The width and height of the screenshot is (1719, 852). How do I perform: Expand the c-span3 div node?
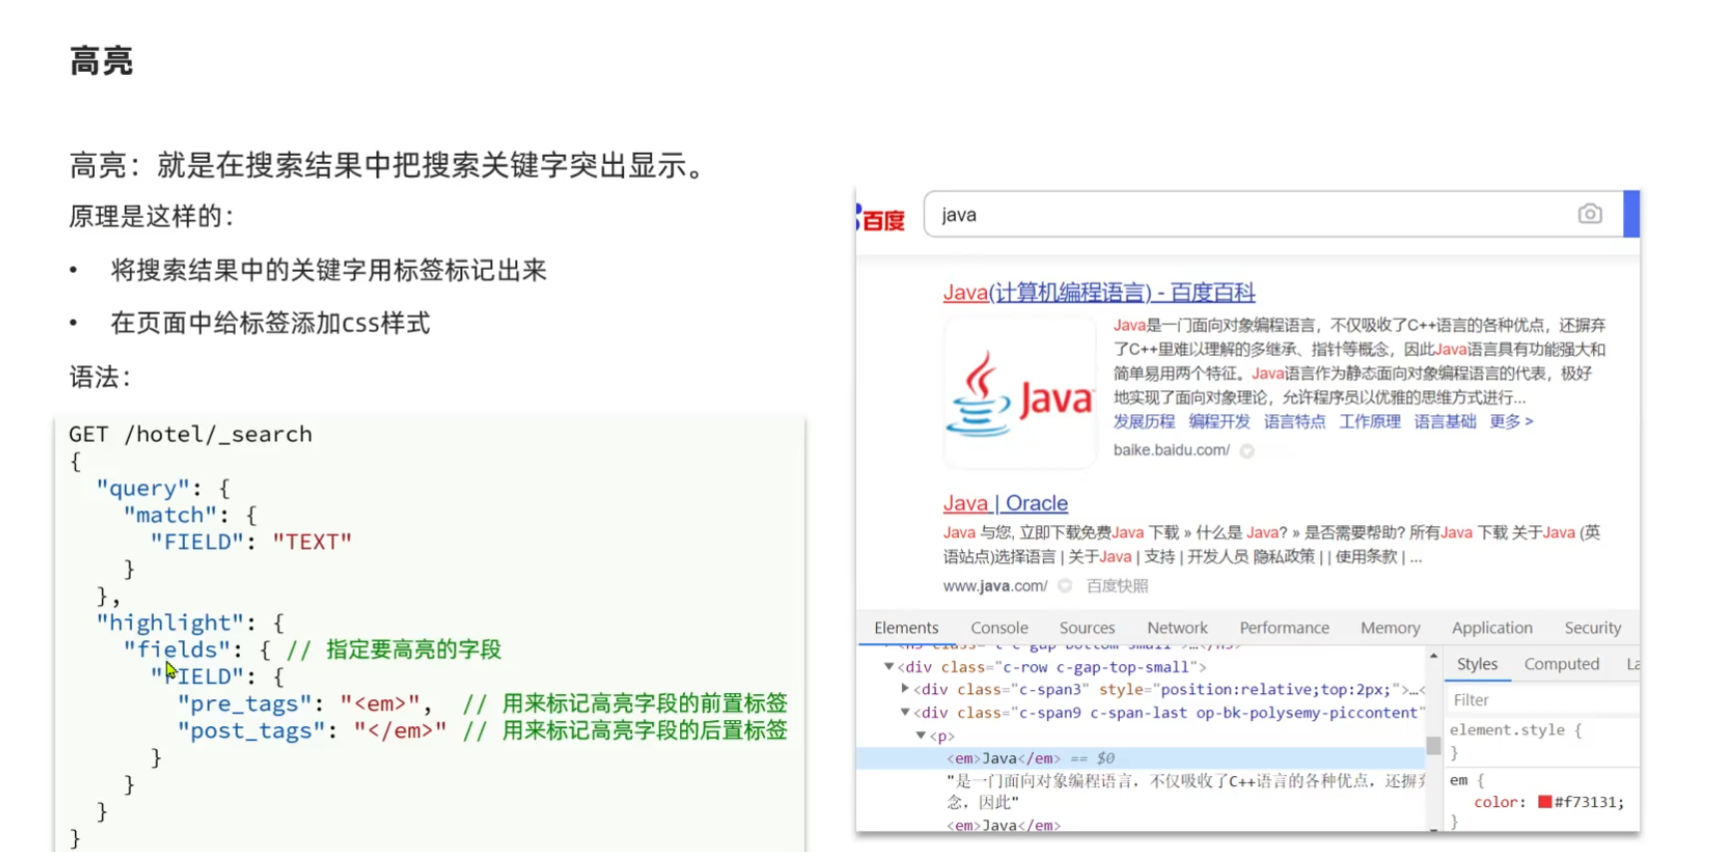905,689
